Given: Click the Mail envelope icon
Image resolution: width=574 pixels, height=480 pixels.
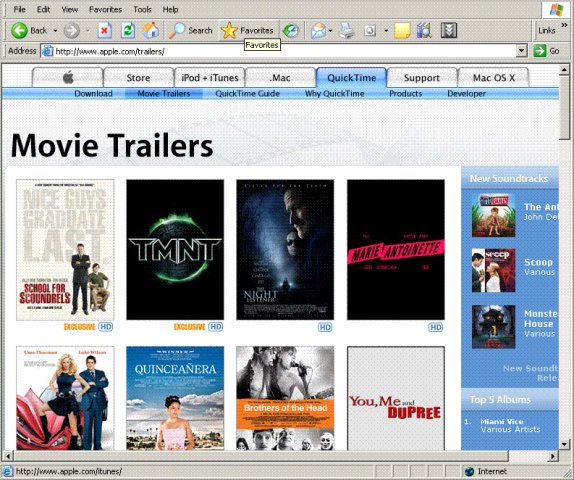Looking at the screenshot, I should click(318, 31).
